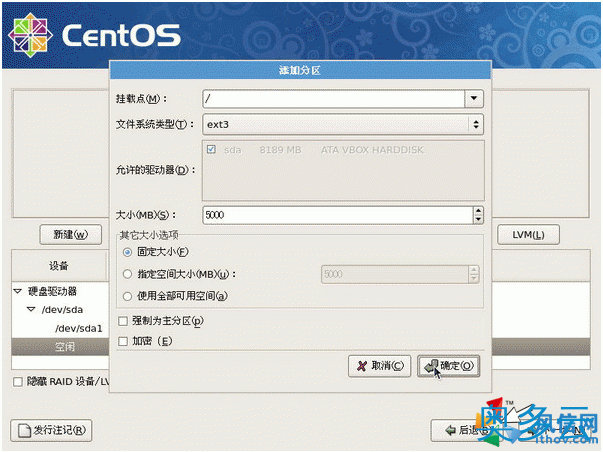Collapse the /dev/sda tree node
This screenshot has width=603, height=452.
31,309
